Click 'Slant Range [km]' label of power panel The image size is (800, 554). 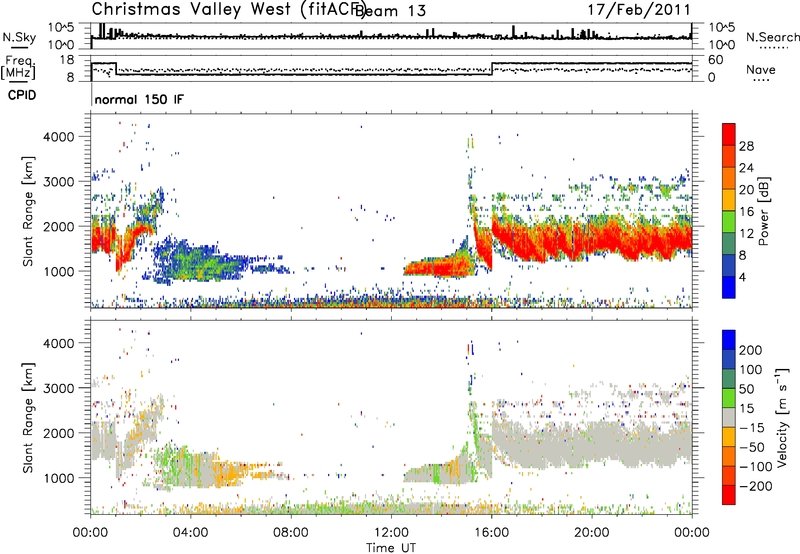point(28,211)
